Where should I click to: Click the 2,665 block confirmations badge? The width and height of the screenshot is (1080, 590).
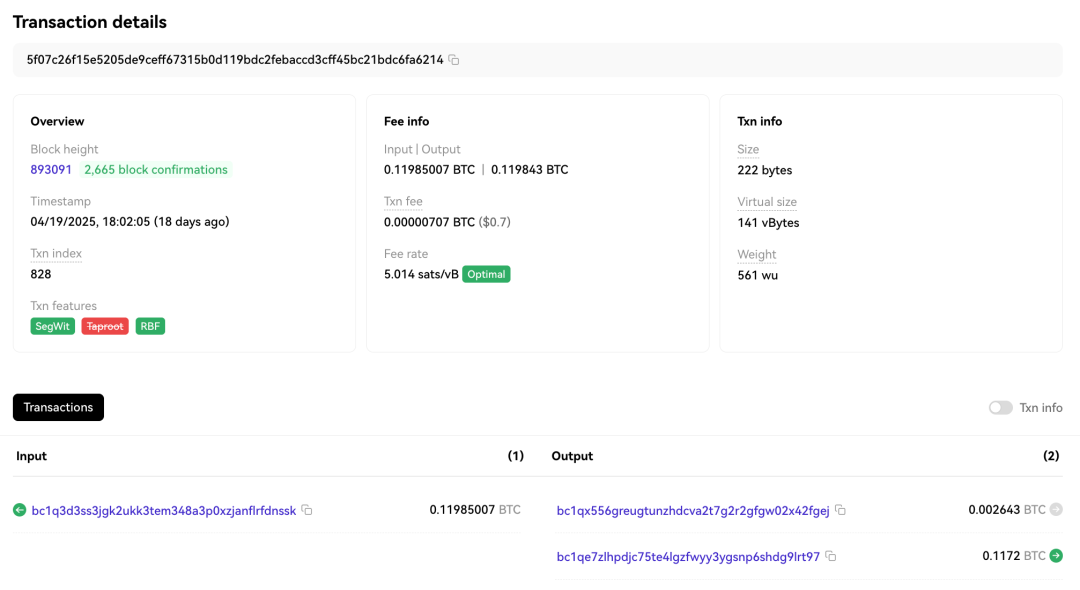pos(155,170)
